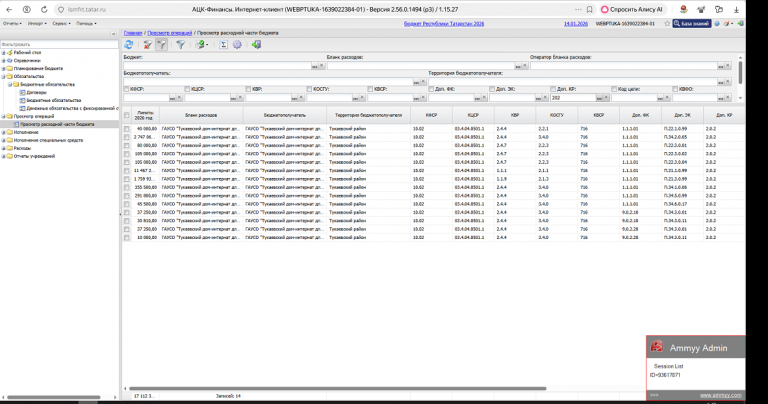Viewport: 768px width, 404px height.
Task: Bookmark this page in the address bar
Action: 590,9
